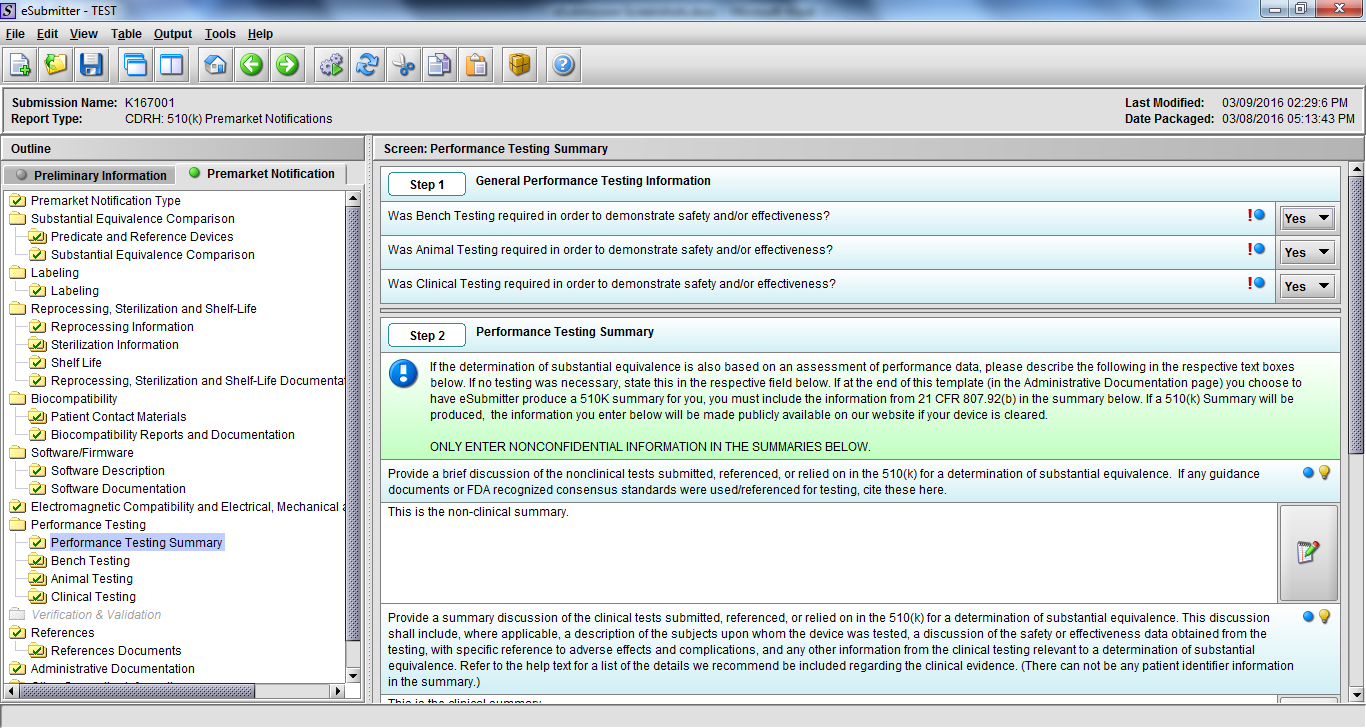Click the gears with play arrow icon
This screenshot has height=728, width=1366.
coord(331,65)
